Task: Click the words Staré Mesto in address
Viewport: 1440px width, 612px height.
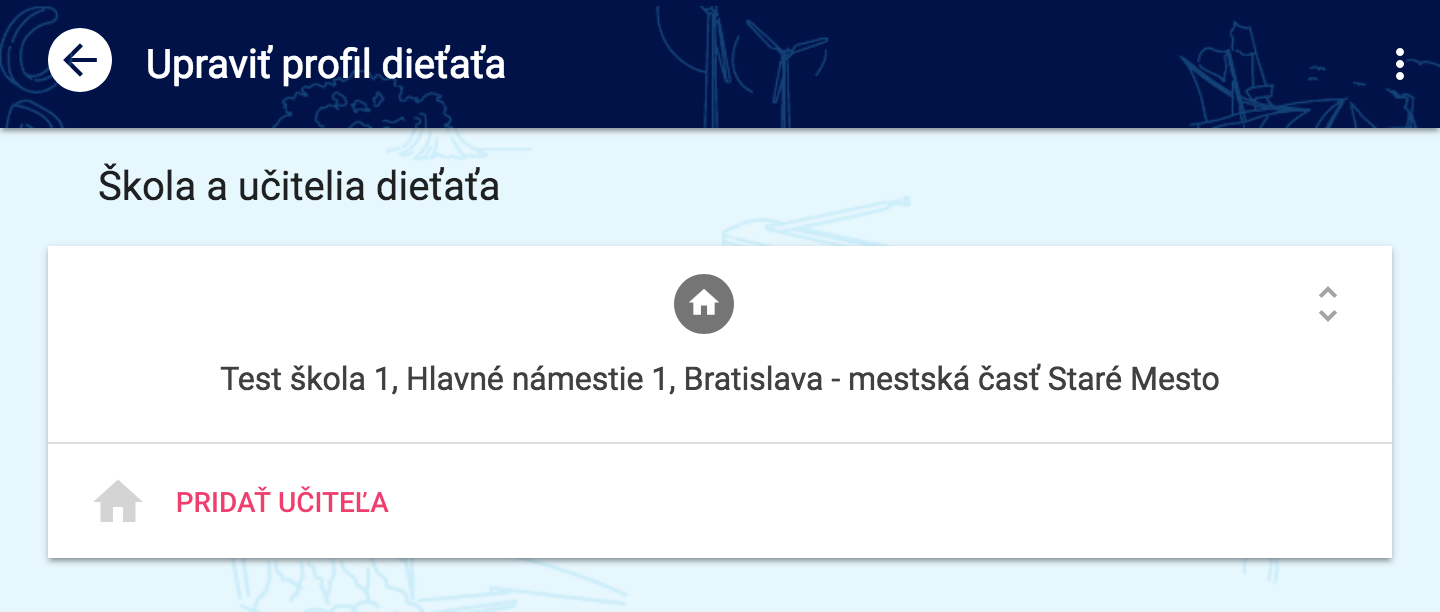Action: coord(1133,380)
